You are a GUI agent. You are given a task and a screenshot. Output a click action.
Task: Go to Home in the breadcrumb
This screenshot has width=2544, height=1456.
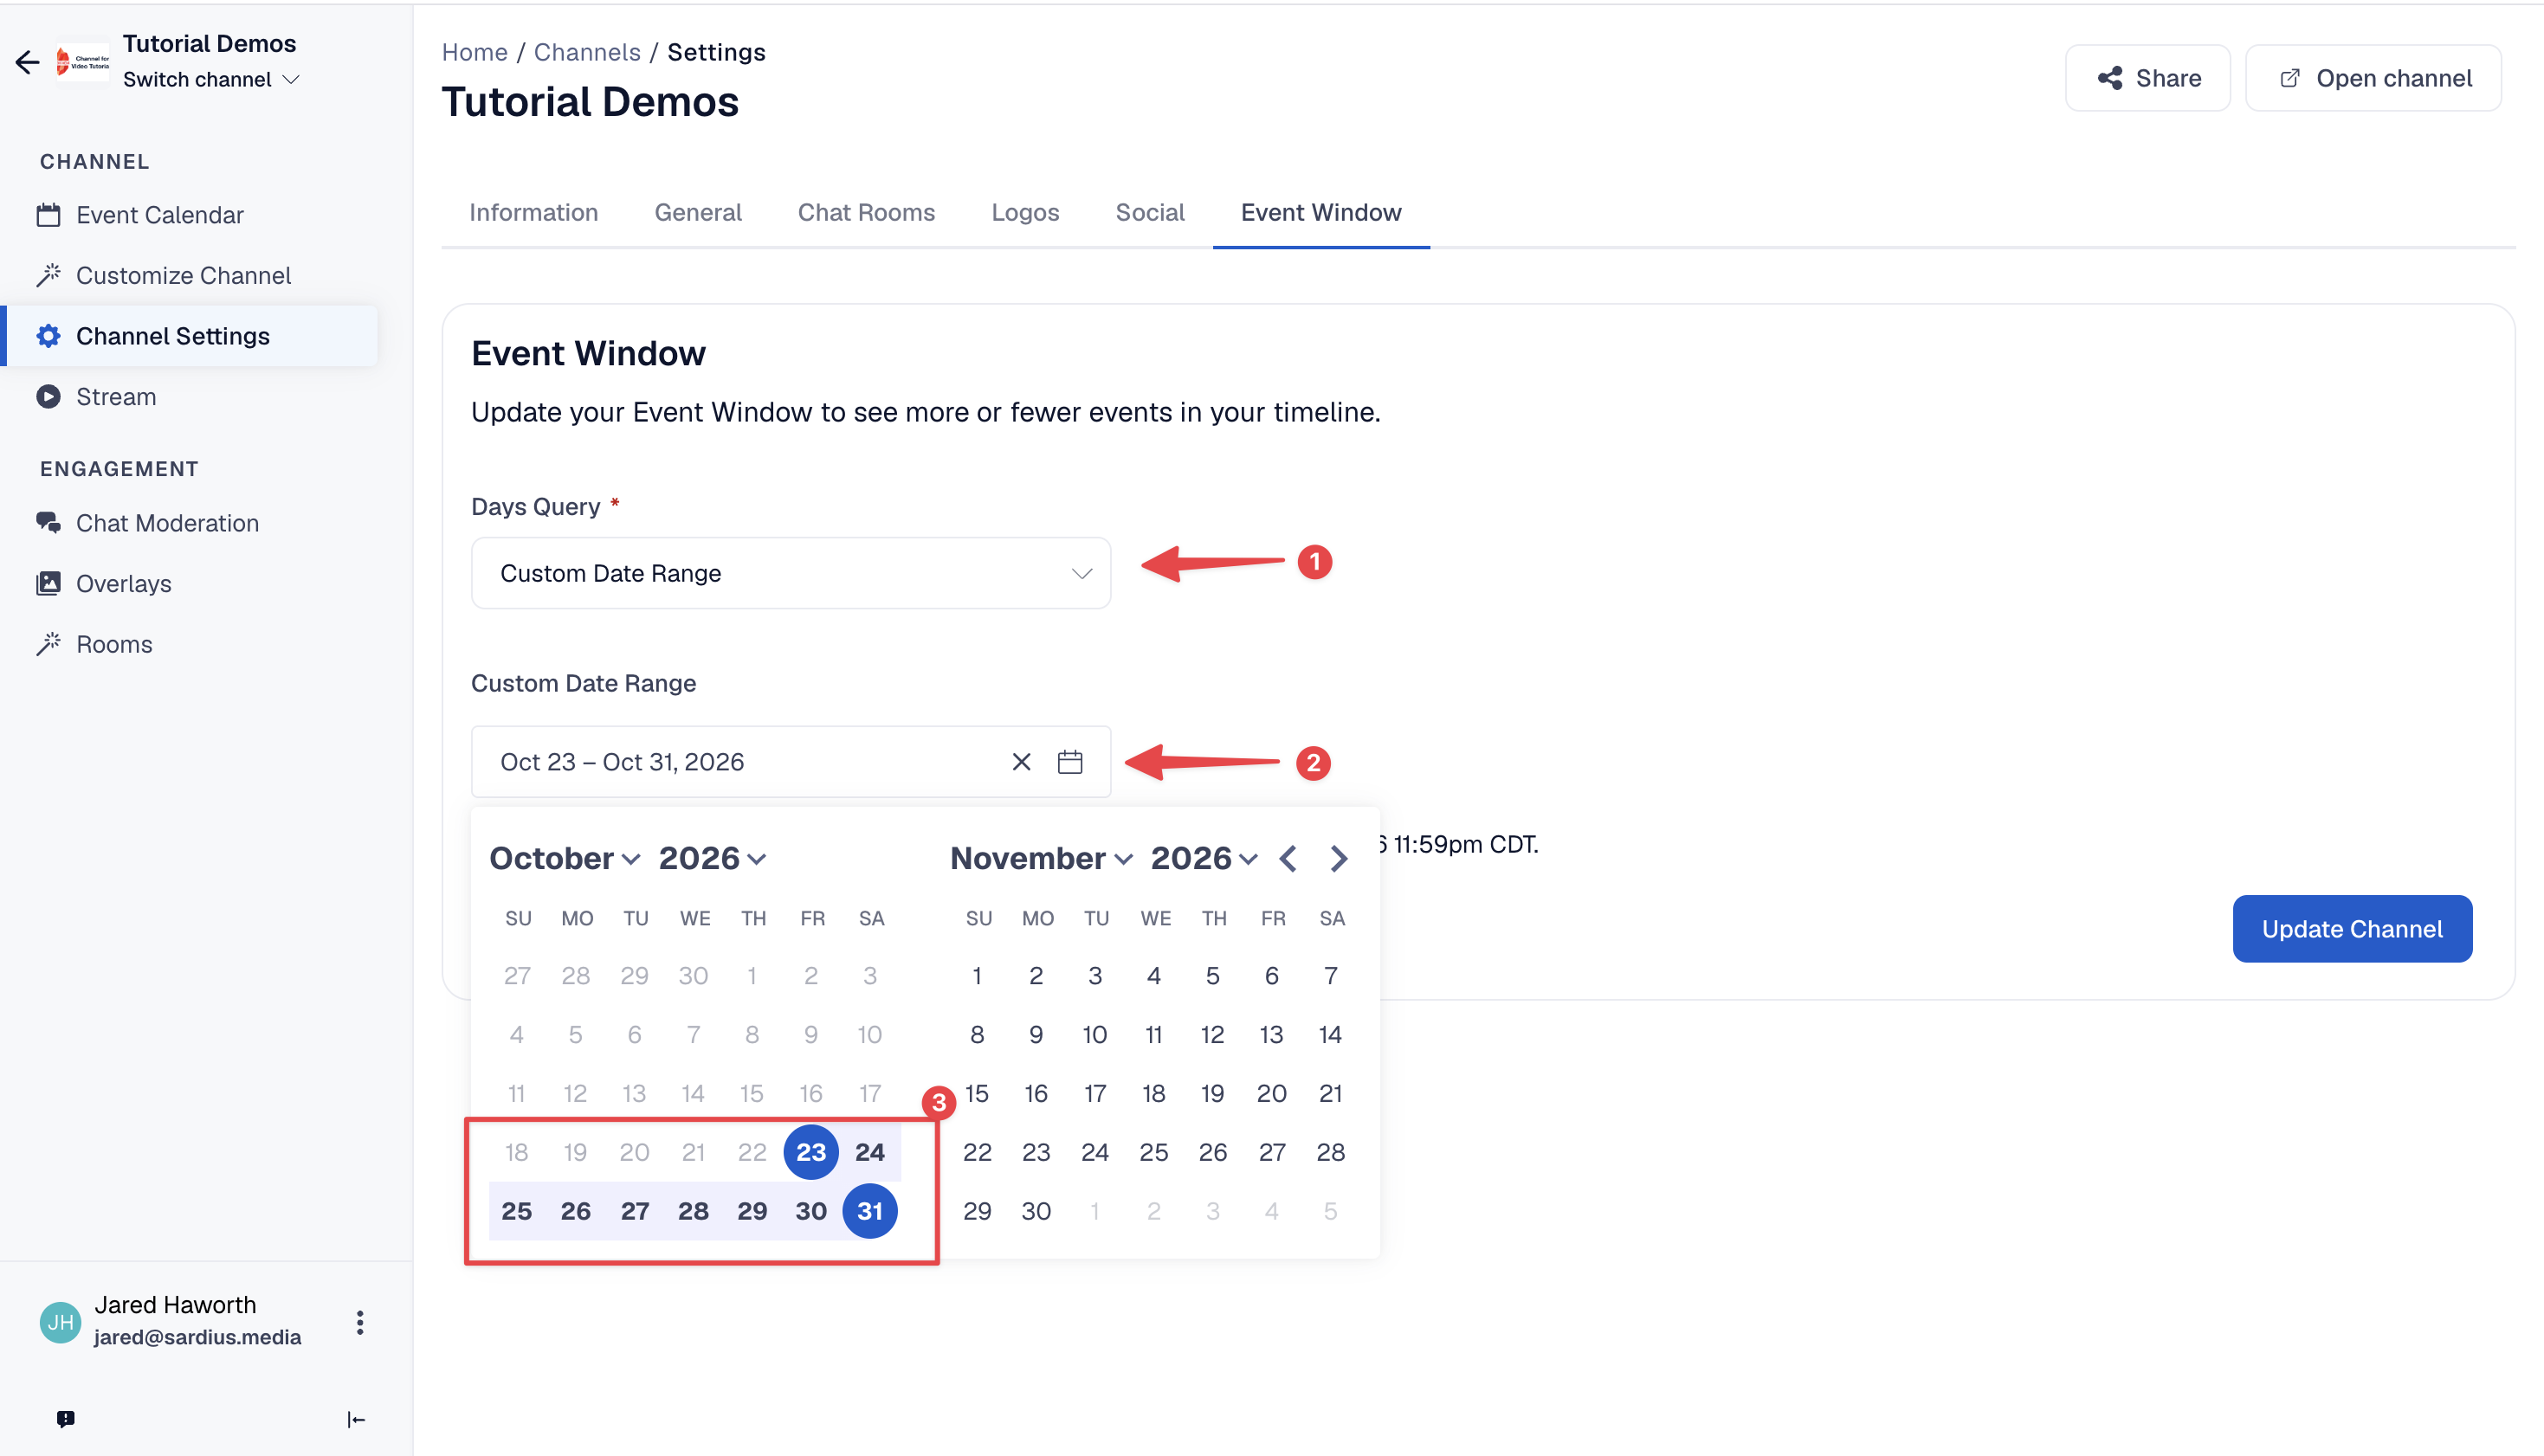coord(475,52)
